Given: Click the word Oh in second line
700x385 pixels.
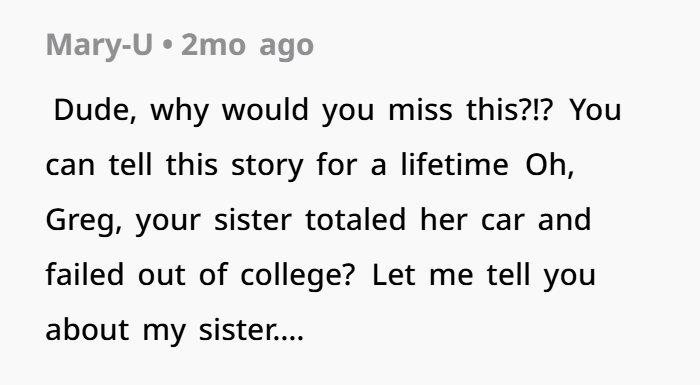Looking at the screenshot, I should pyautogui.click(x=550, y=165).
